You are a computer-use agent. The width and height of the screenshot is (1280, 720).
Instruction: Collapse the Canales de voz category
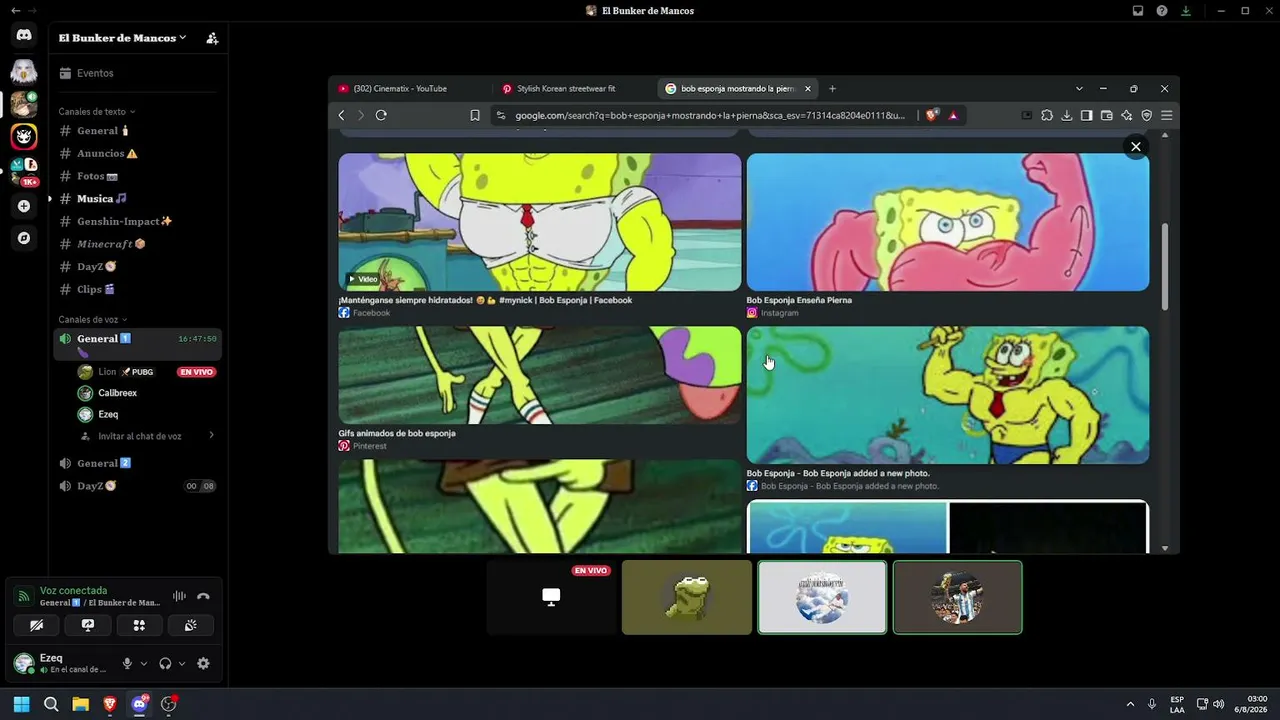click(x=93, y=319)
